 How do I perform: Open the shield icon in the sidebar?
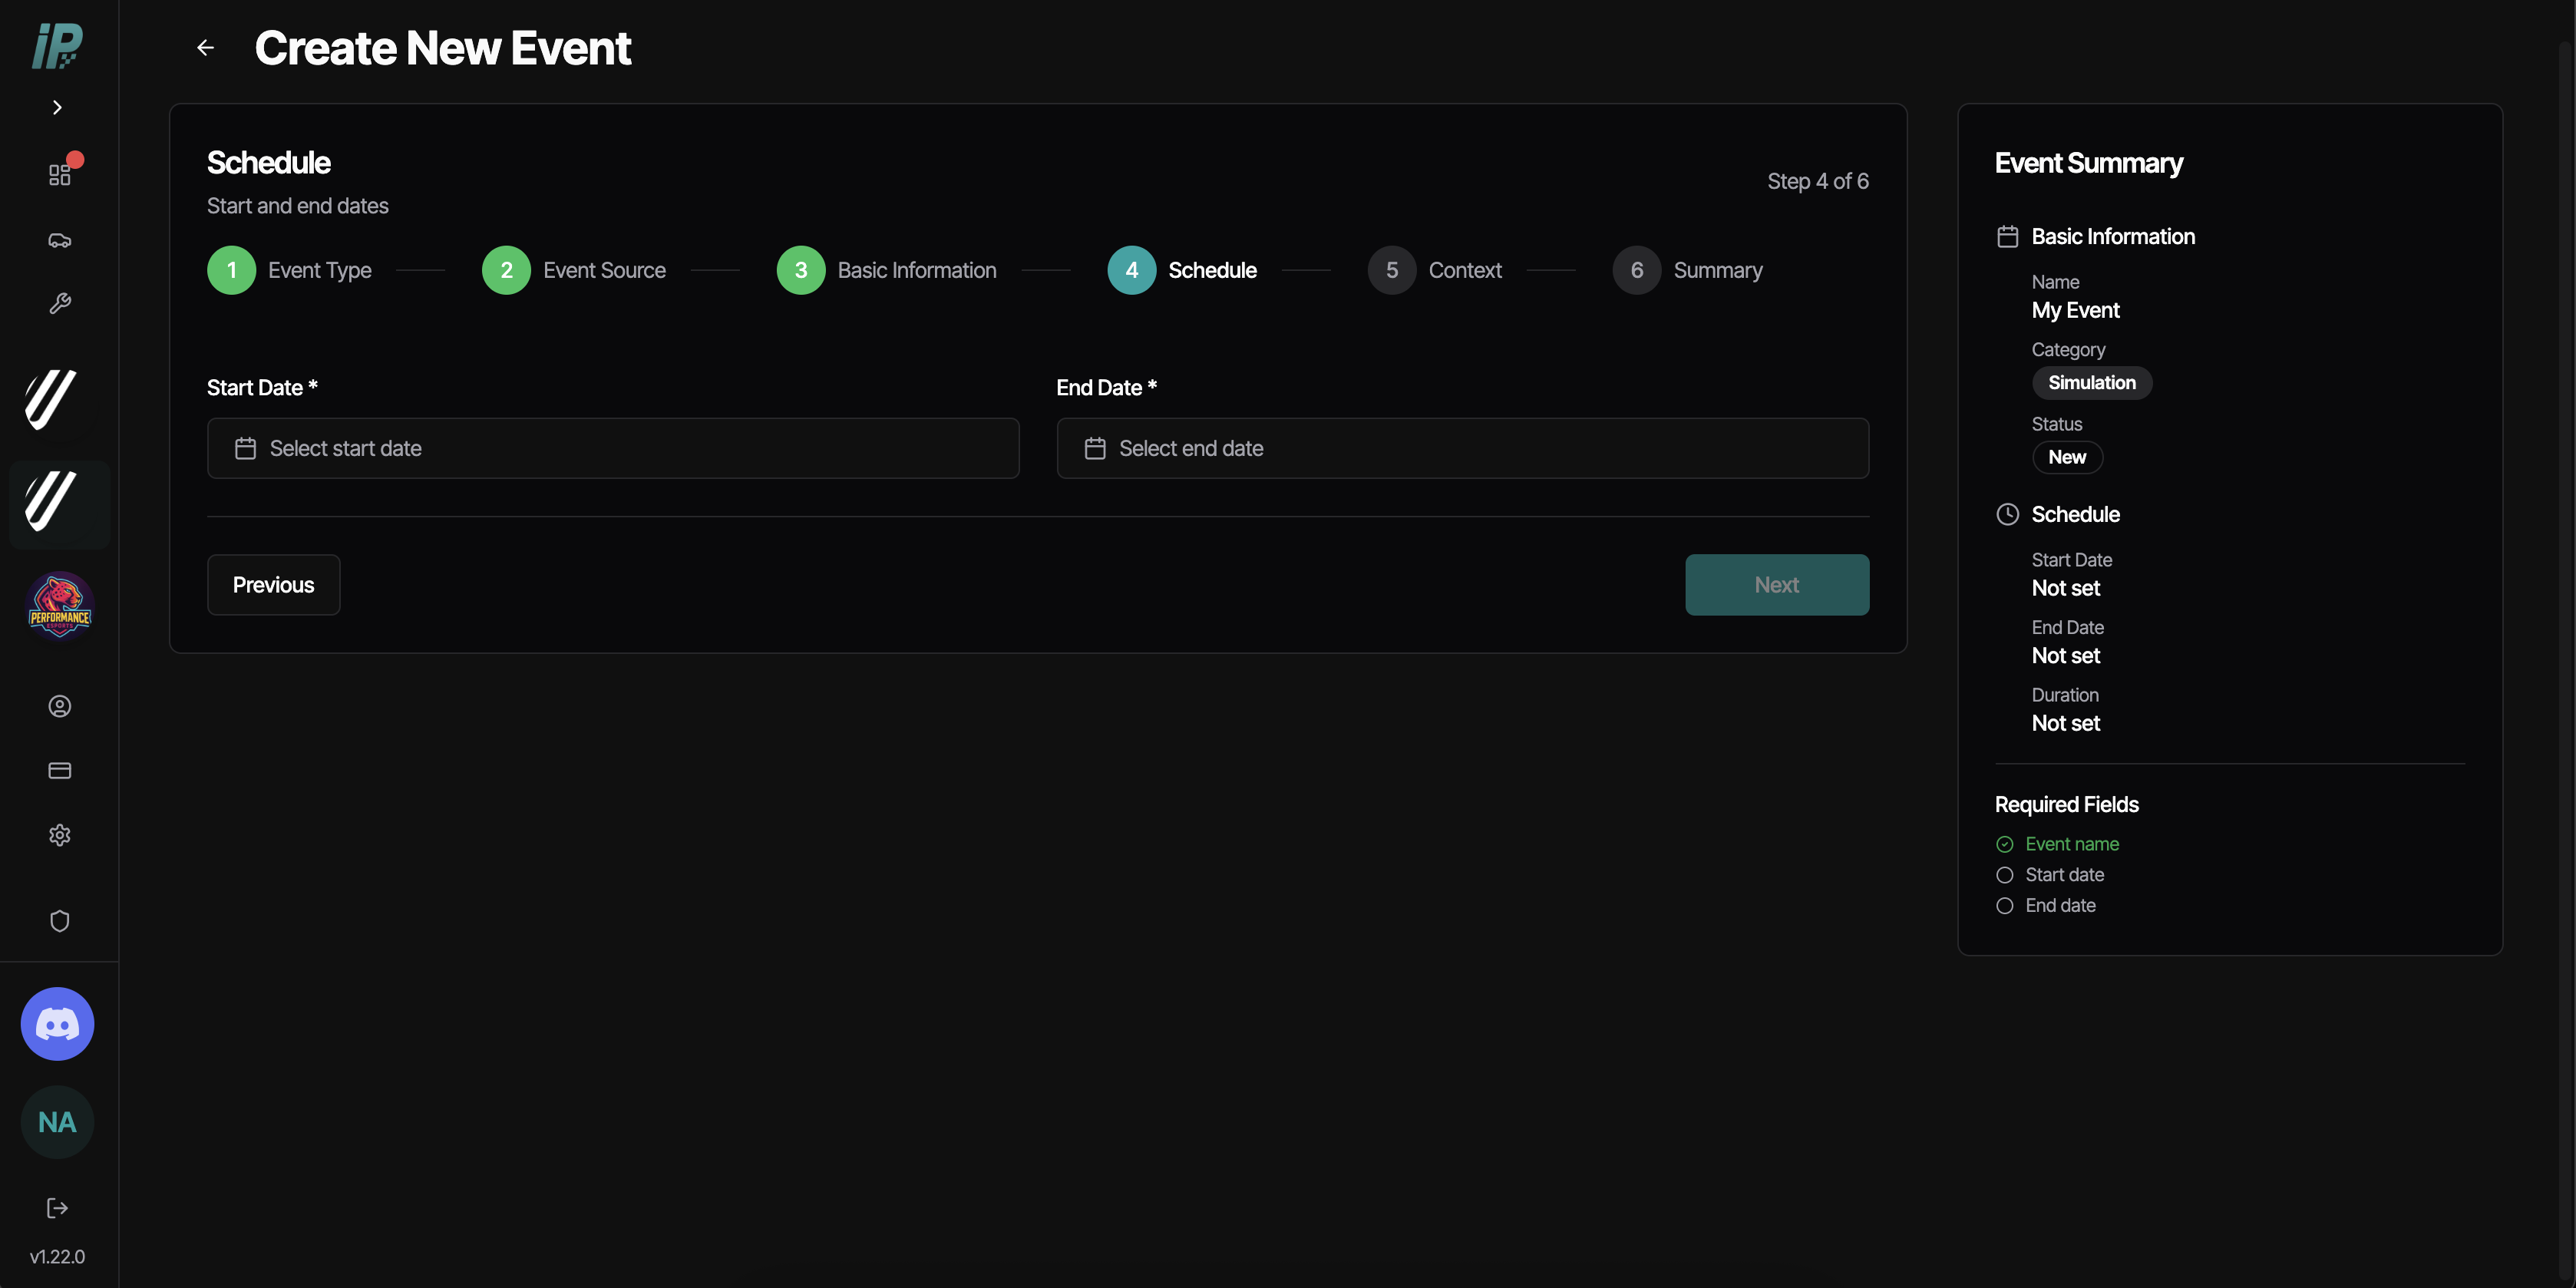(60, 920)
